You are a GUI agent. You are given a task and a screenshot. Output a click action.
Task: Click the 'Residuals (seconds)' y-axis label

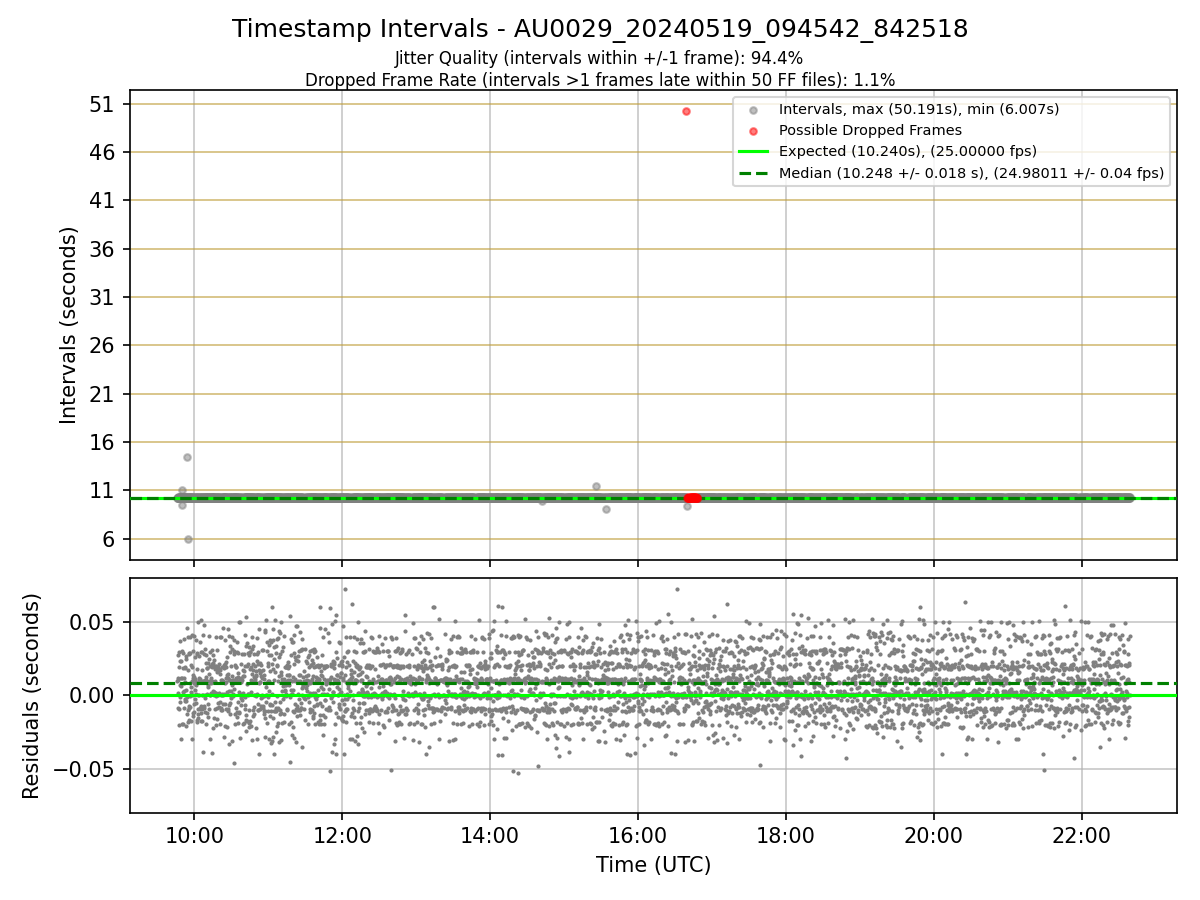(32, 696)
